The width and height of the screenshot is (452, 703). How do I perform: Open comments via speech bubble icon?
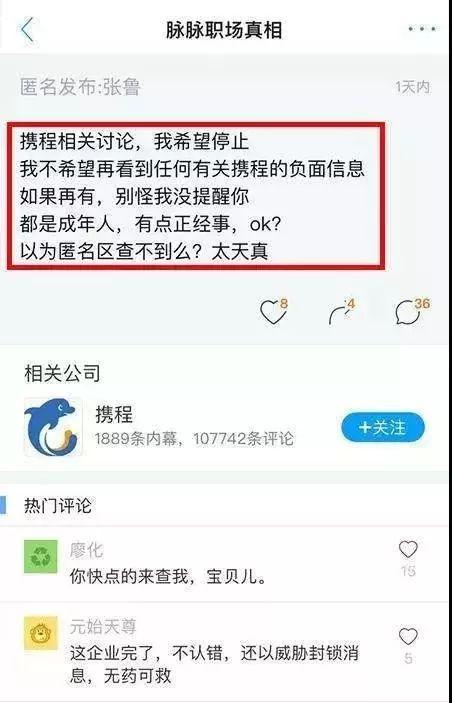(410, 312)
